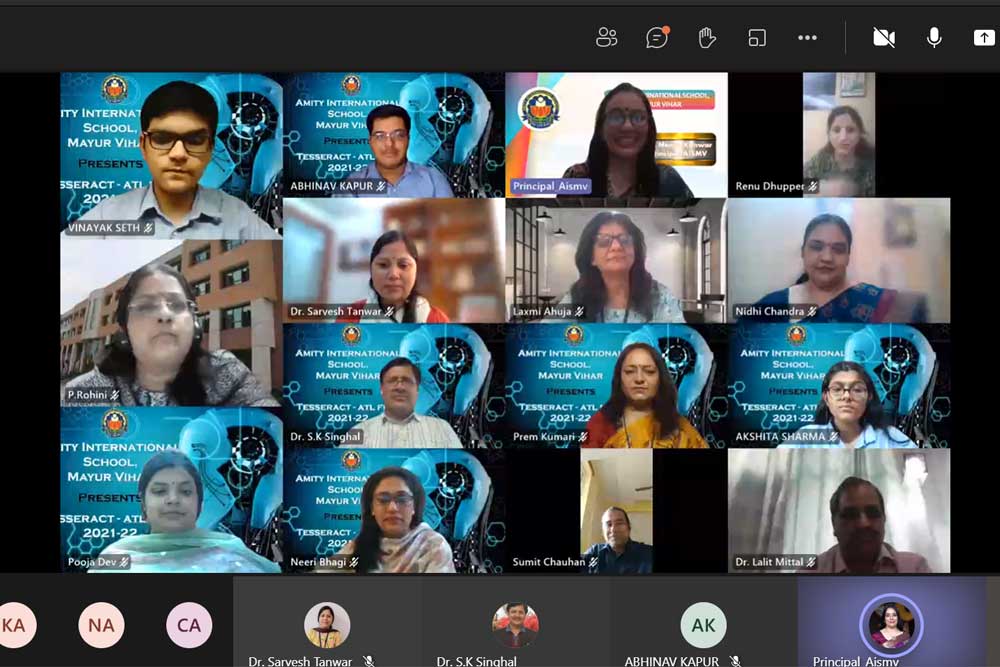Click mic-off icon on Dr. Lalit Mittal label
Image resolution: width=1000 pixels, height=667 pixels.
tap(811, 562)
